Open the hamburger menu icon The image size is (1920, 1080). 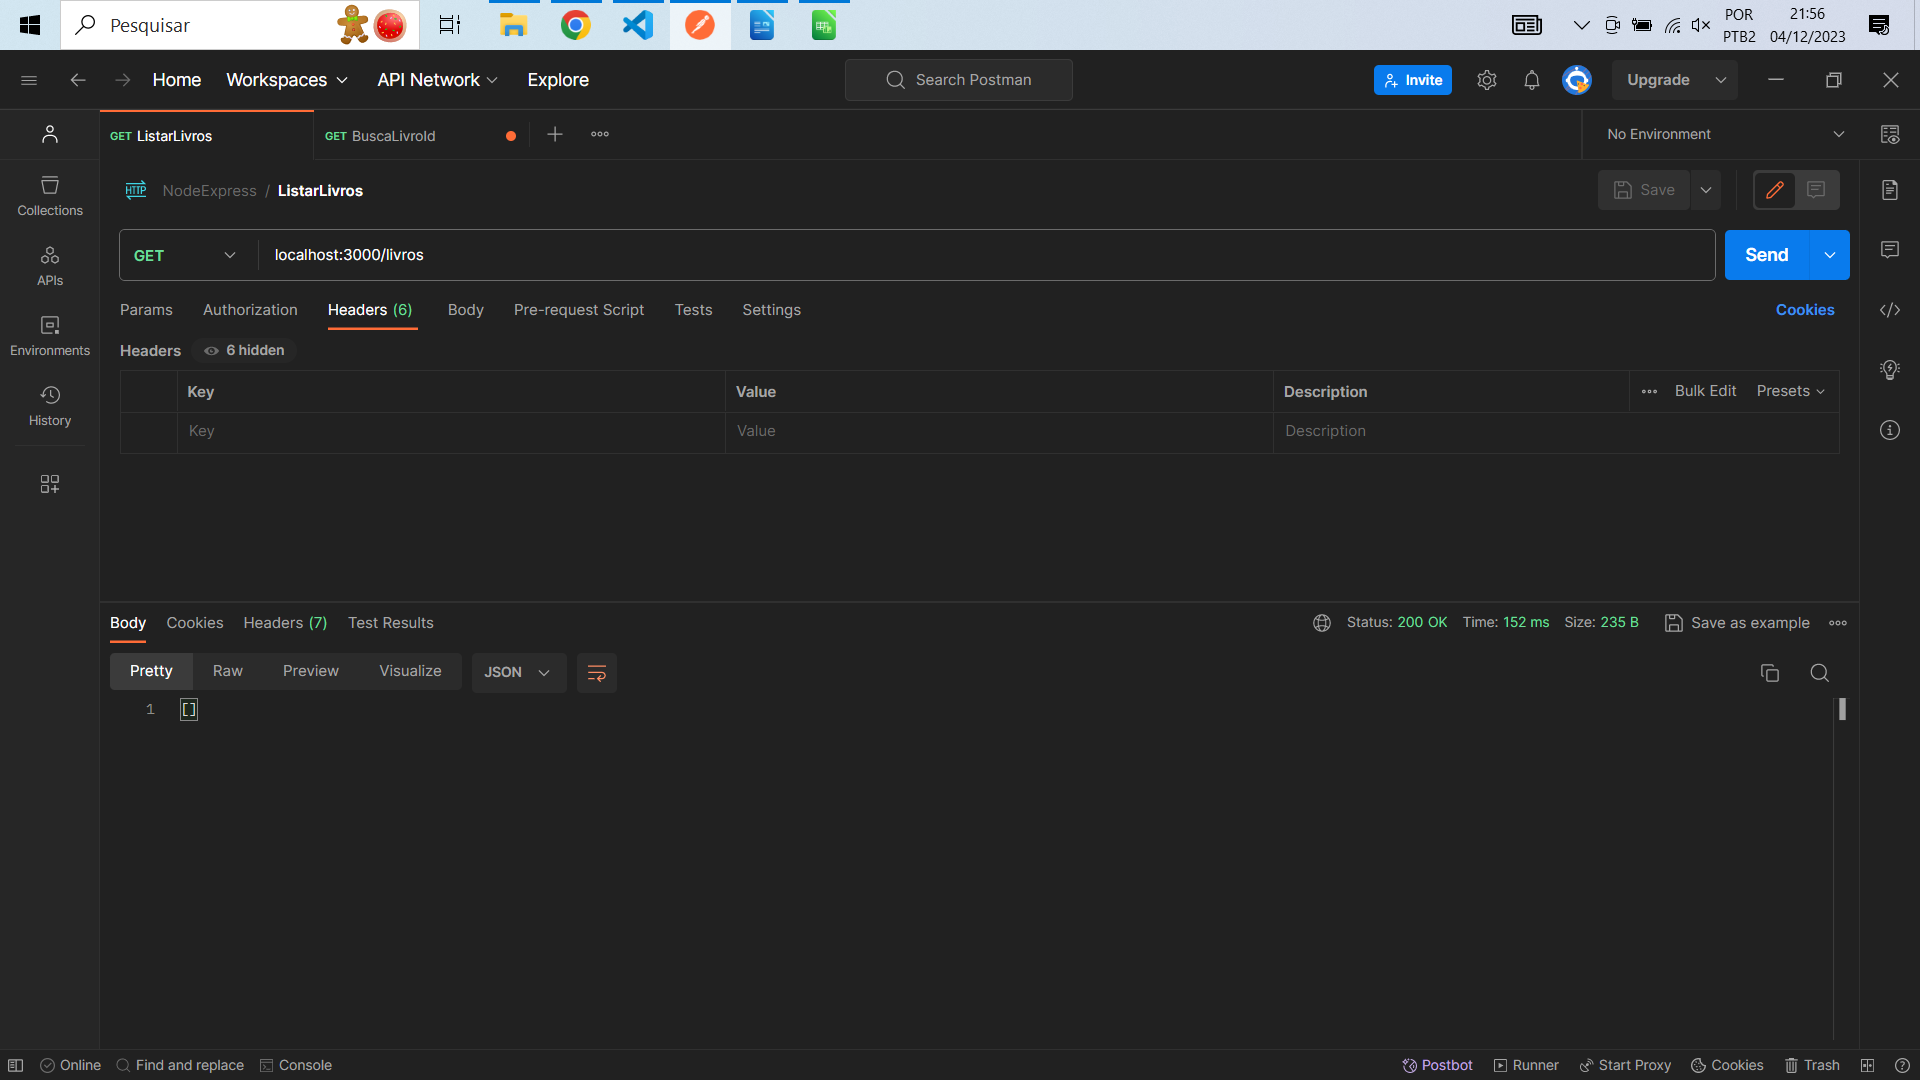click(x=29, y=80)
